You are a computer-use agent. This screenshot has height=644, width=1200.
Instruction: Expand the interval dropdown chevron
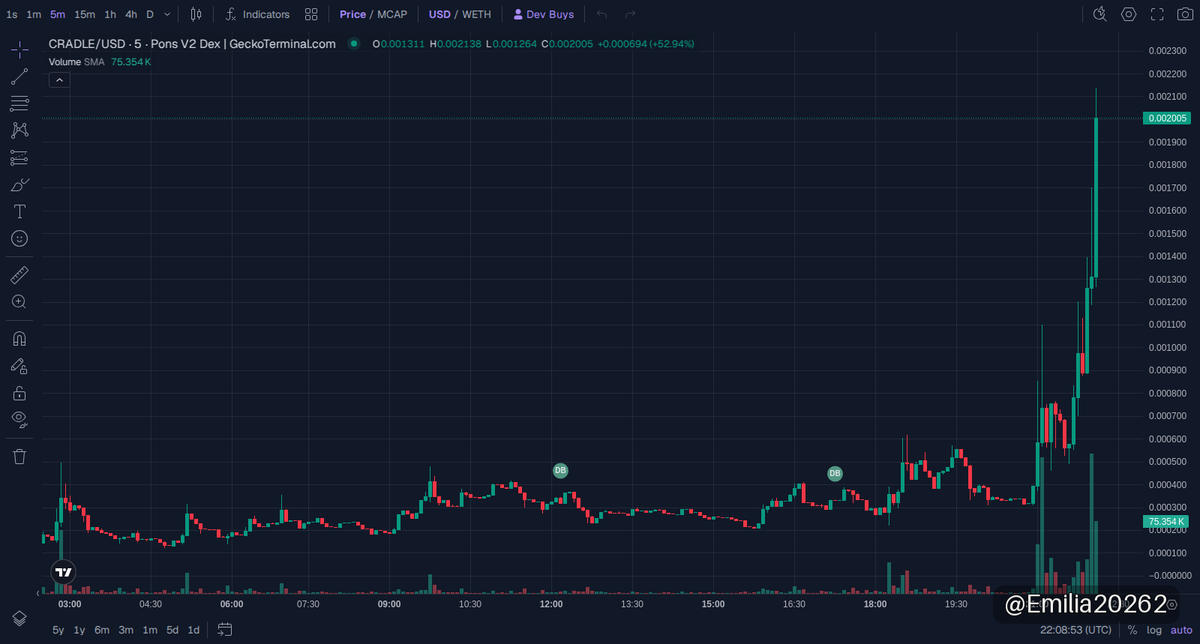(167, 15)
